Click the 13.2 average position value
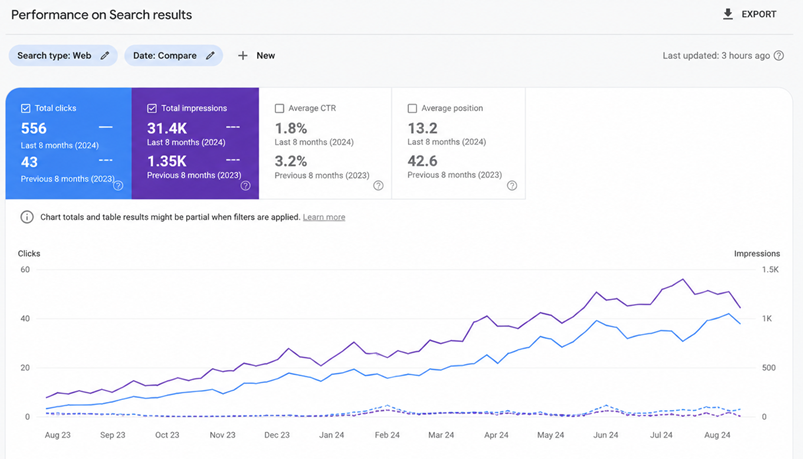Viewport: 803px width, 459px height. (x=422, y=128)
